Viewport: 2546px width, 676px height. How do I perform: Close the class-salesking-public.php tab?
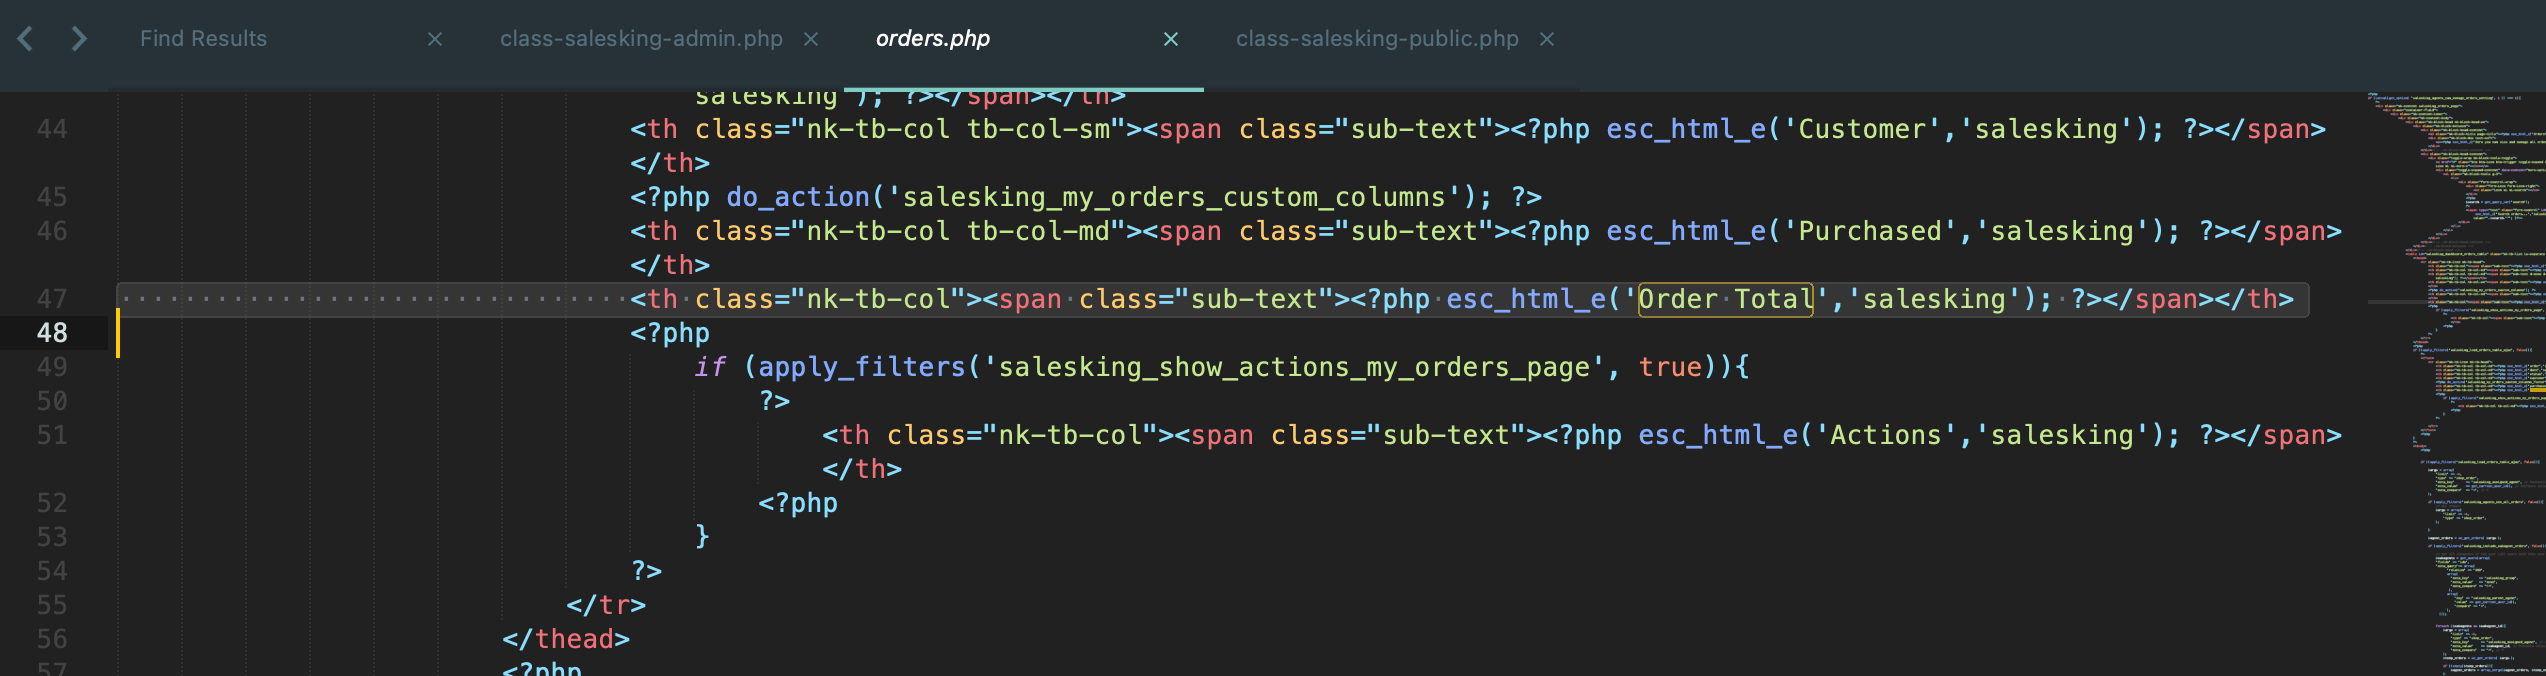(1547, 39)
